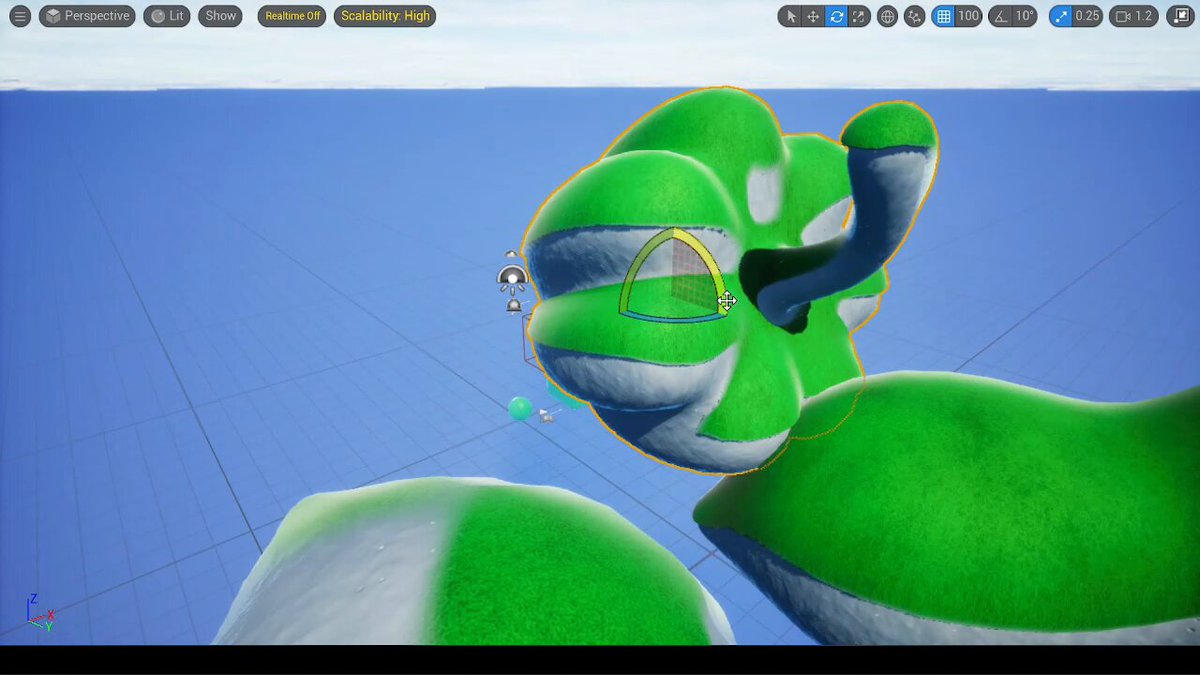
Task: Select the teal sphere actor in viewport
Action: click(520, 408)
